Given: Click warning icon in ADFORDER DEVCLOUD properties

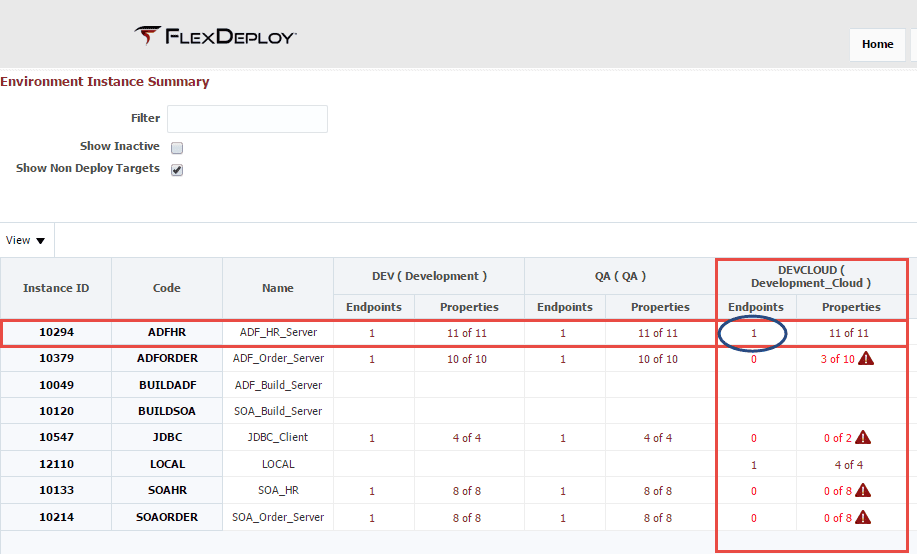Looking at the screenshot, I should 866,358.
